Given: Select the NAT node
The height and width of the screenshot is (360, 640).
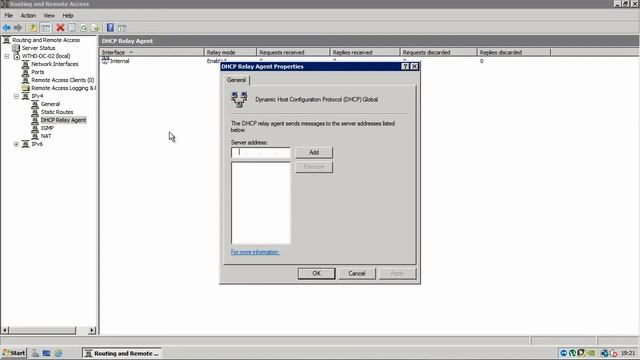Looking at the screenshot, I should tap(46, 136).
